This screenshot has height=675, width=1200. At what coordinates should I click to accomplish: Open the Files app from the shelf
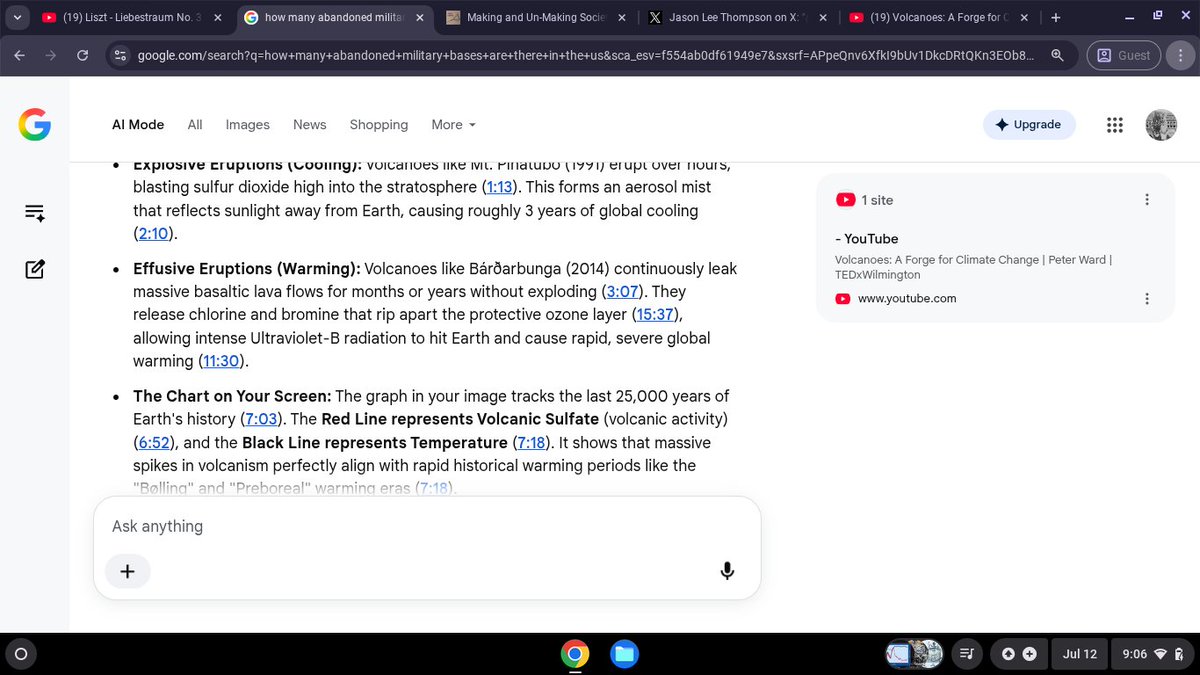(624, 654)
